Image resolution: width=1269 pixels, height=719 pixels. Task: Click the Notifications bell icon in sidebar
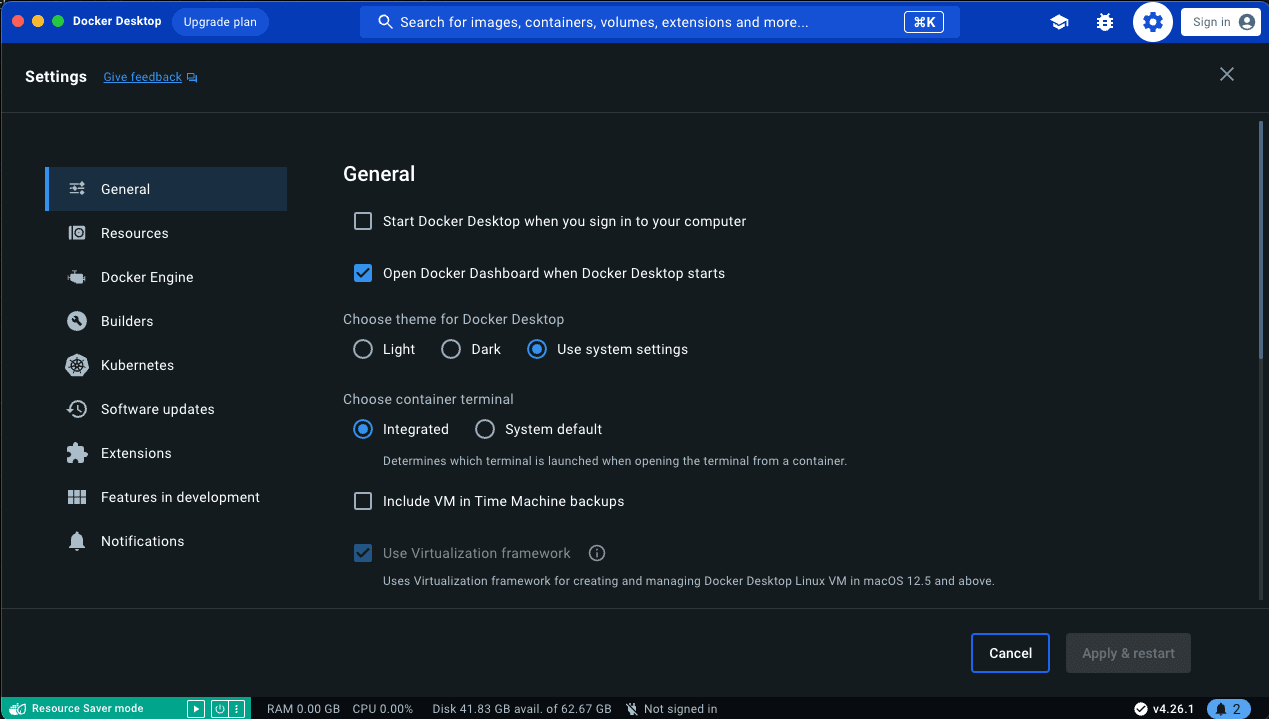pos(77,541)
